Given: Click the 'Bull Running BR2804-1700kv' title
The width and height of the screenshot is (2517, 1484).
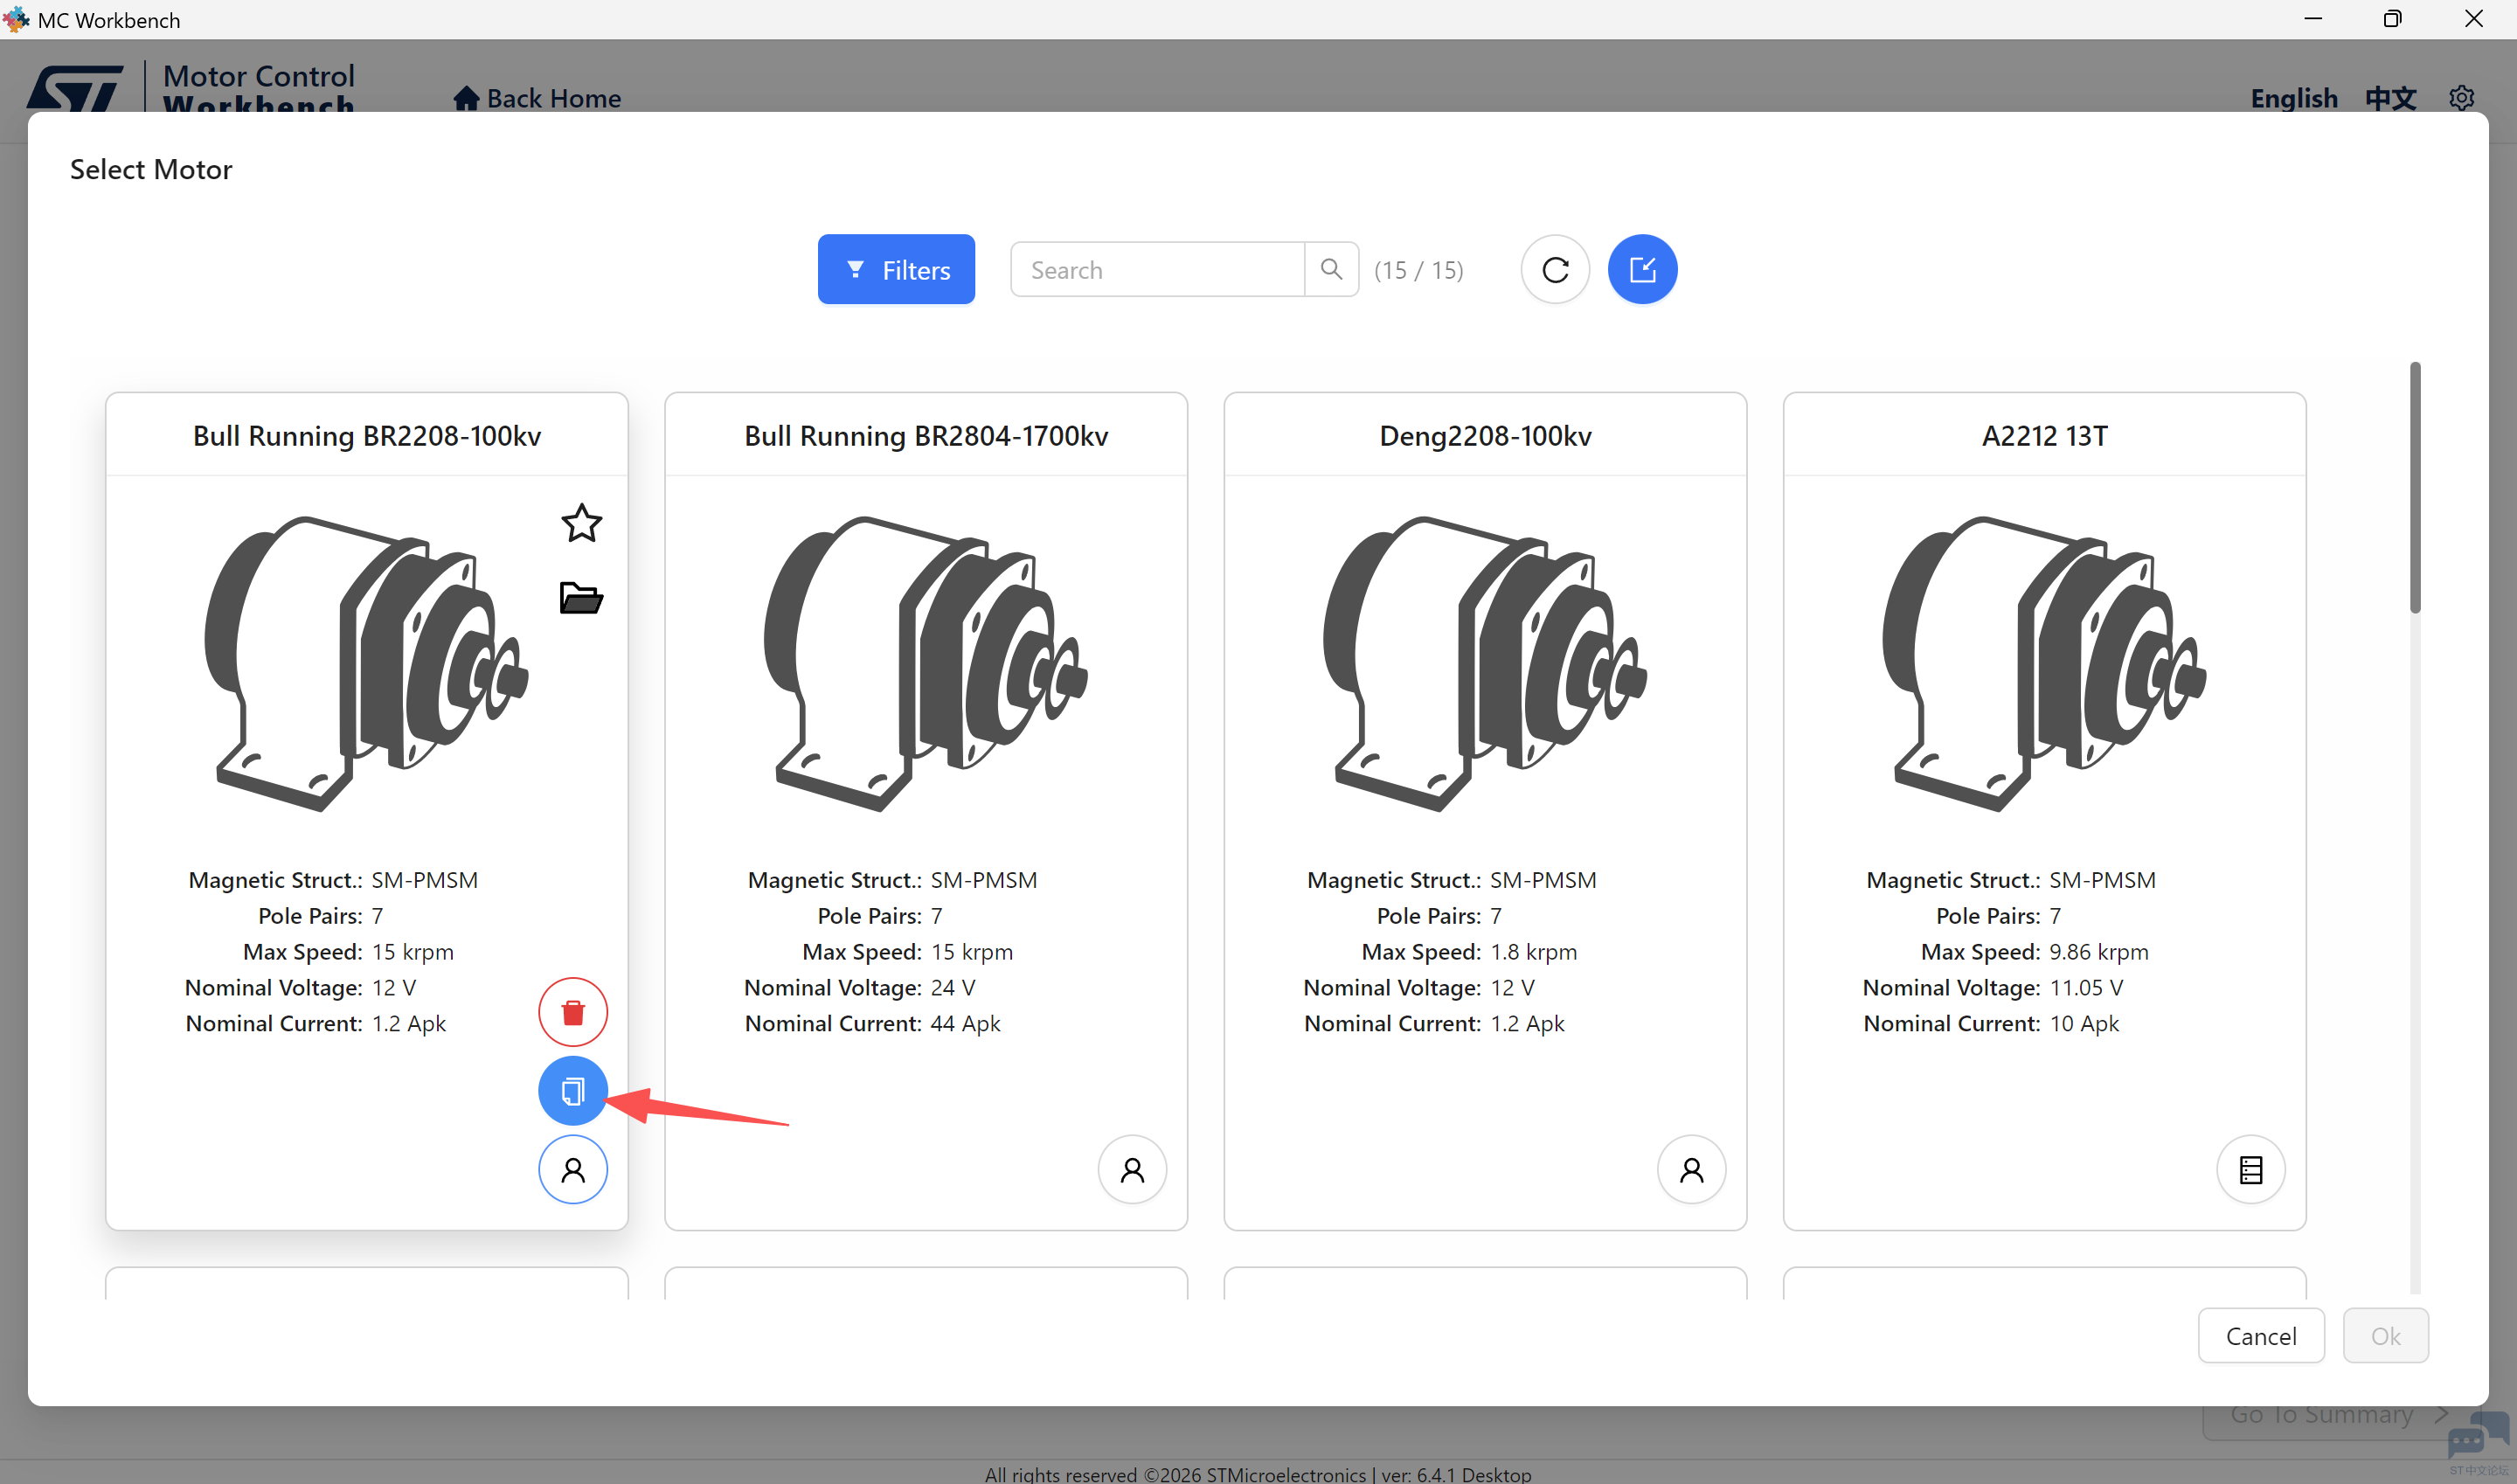Looking at the screenshot, I should (x=926, y=436).
